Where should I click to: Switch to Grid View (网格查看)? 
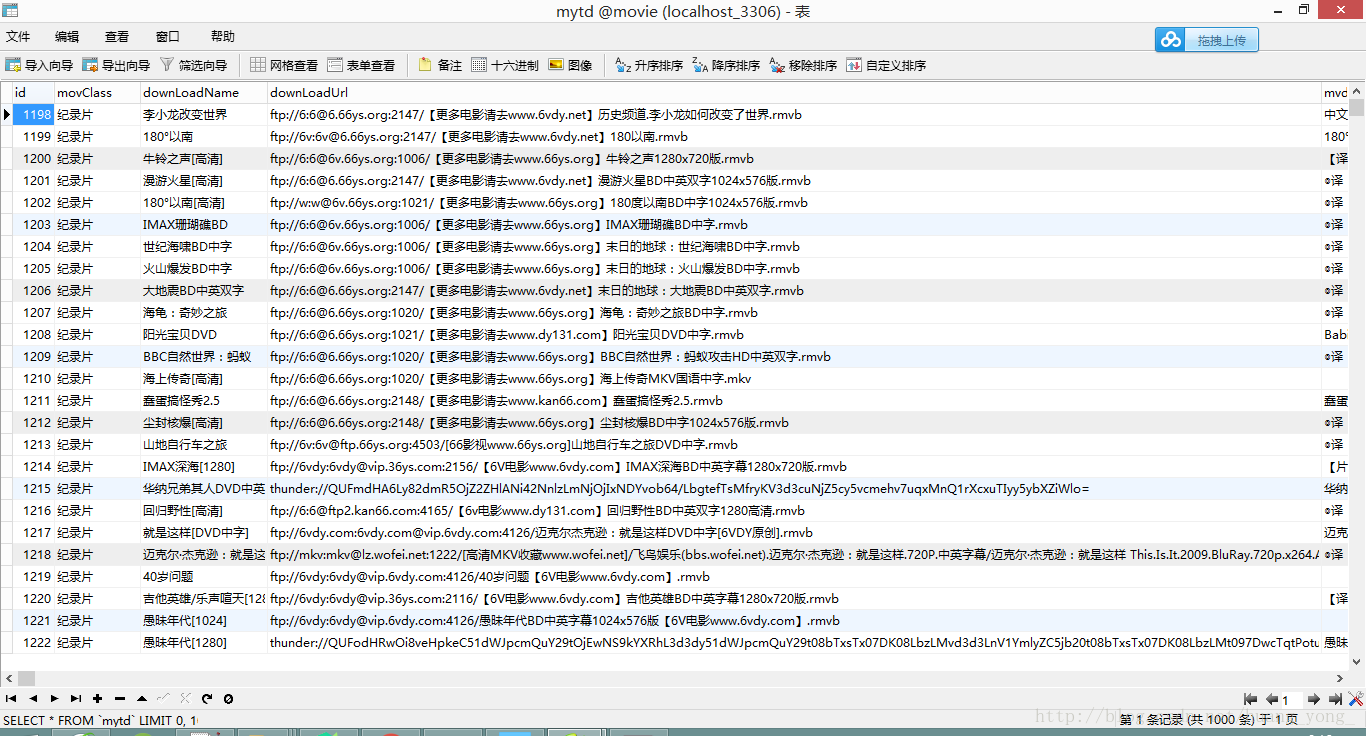284,65
